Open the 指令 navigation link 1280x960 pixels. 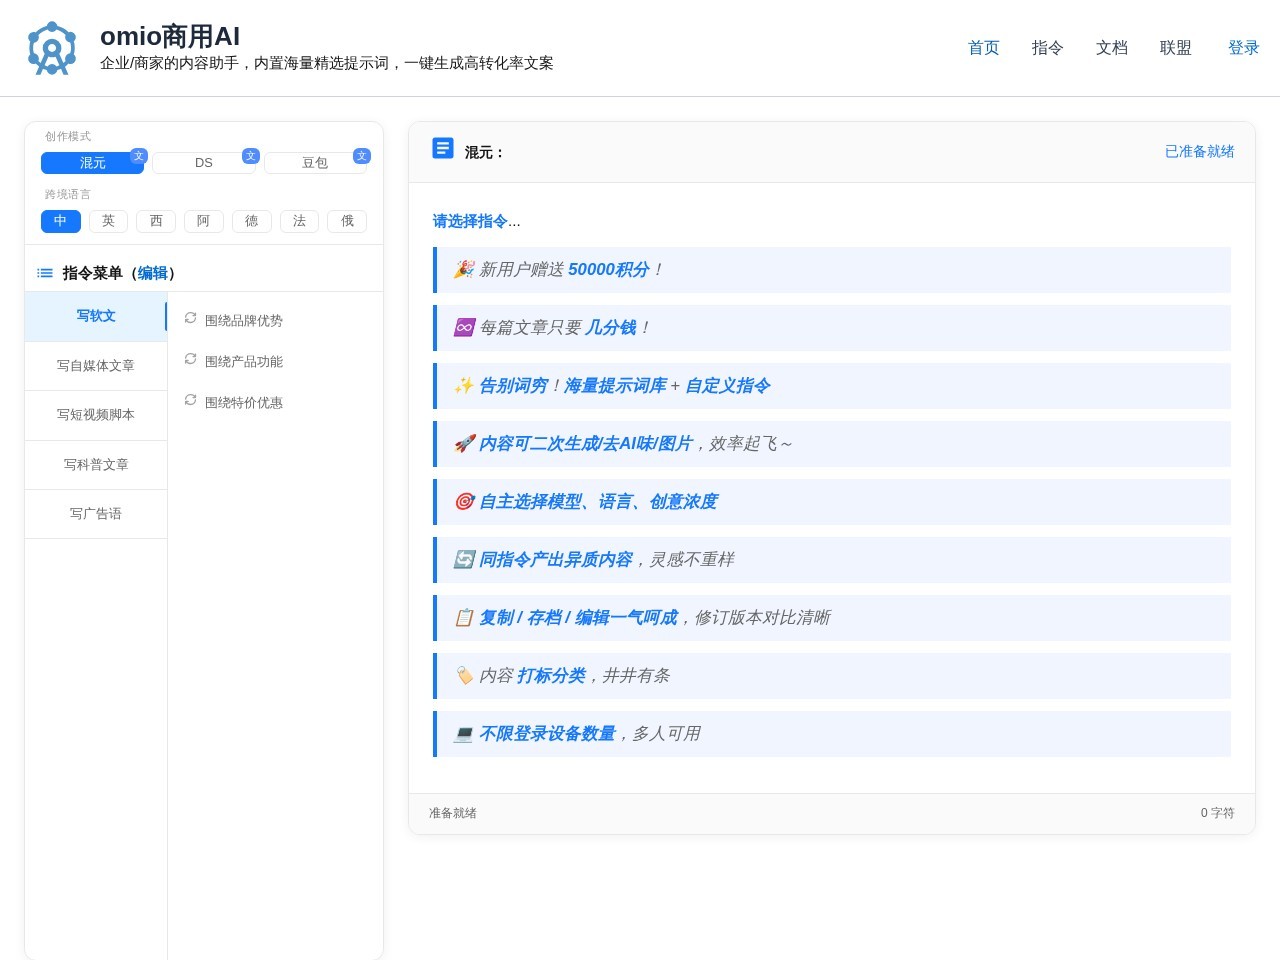[x=1048, y=48]
